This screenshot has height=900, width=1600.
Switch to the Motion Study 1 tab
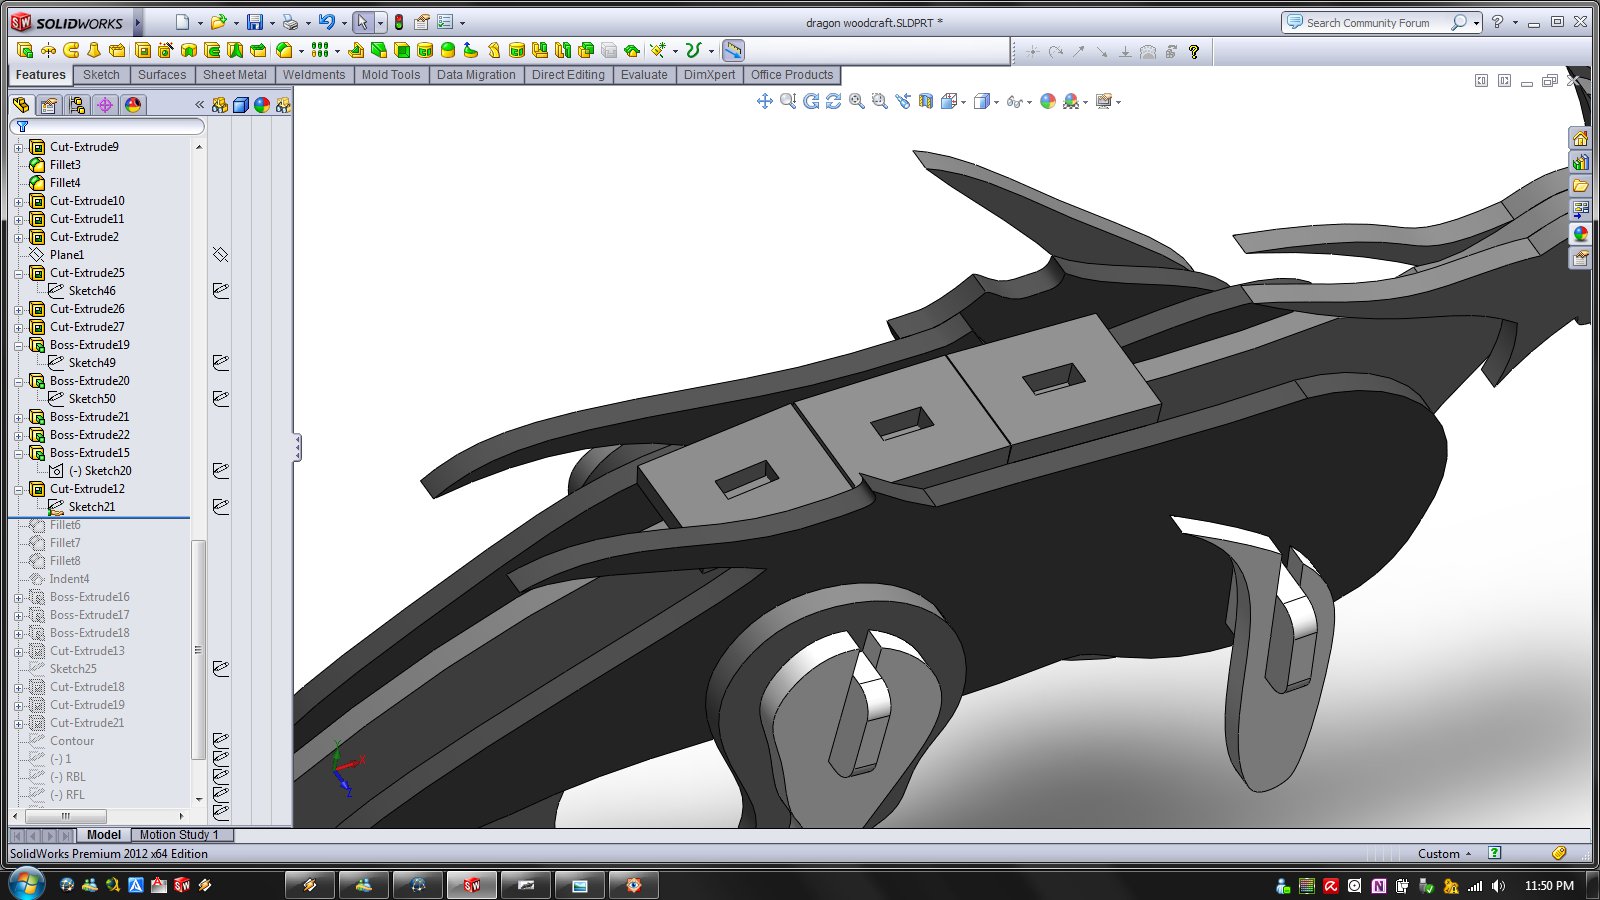tap(178, 835)
